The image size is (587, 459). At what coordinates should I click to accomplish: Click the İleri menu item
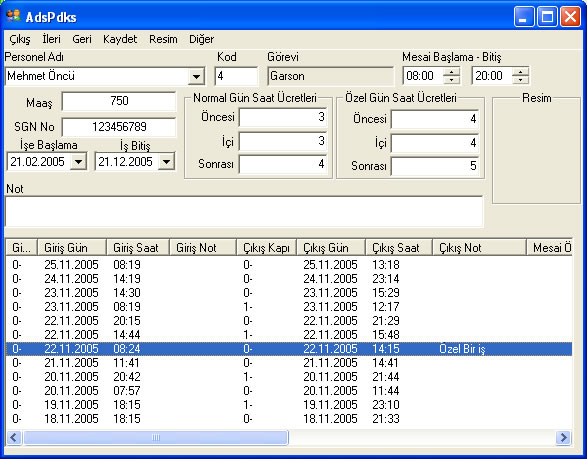click(x=51, y=39)
